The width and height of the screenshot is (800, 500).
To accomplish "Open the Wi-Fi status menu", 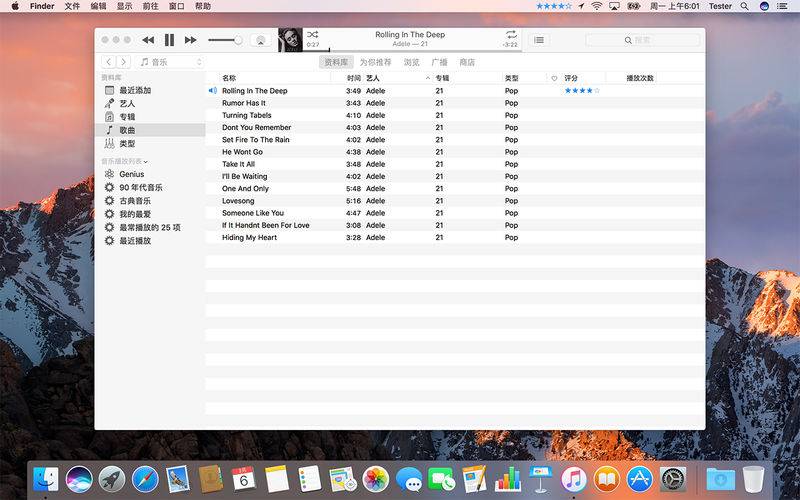I will [596, 6].
